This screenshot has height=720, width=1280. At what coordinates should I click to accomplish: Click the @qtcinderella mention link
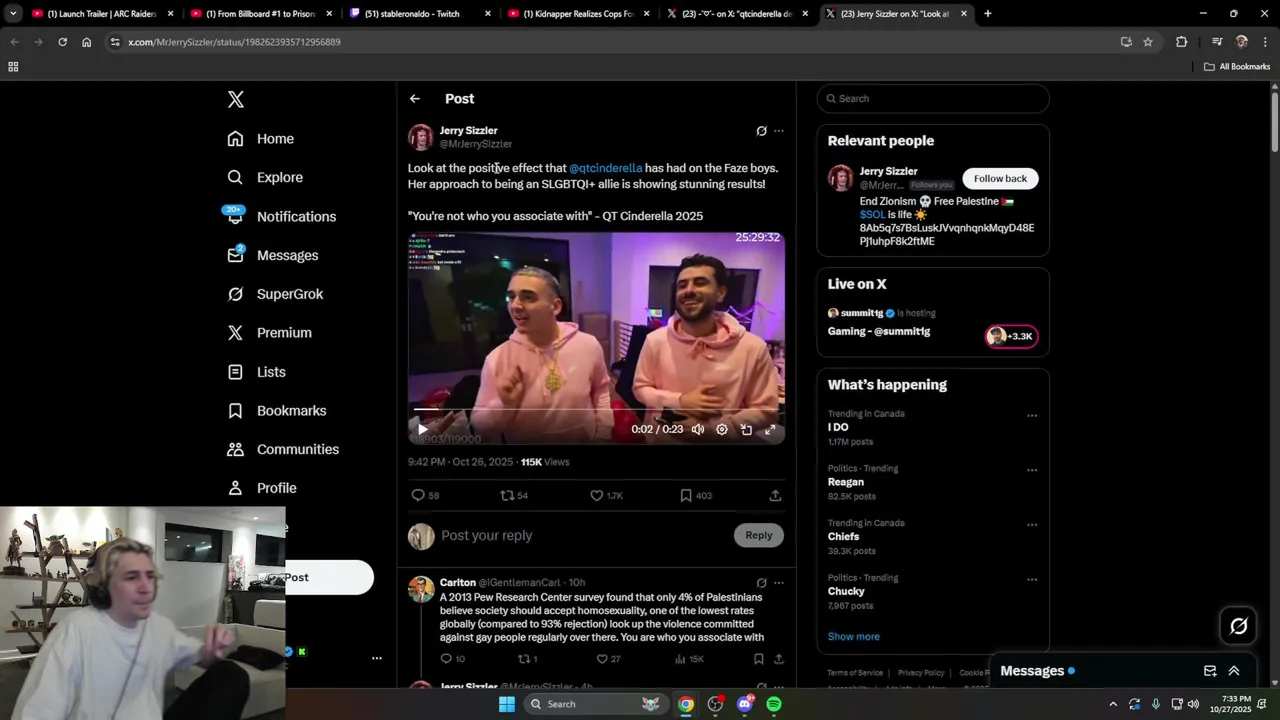coord(606,168)
